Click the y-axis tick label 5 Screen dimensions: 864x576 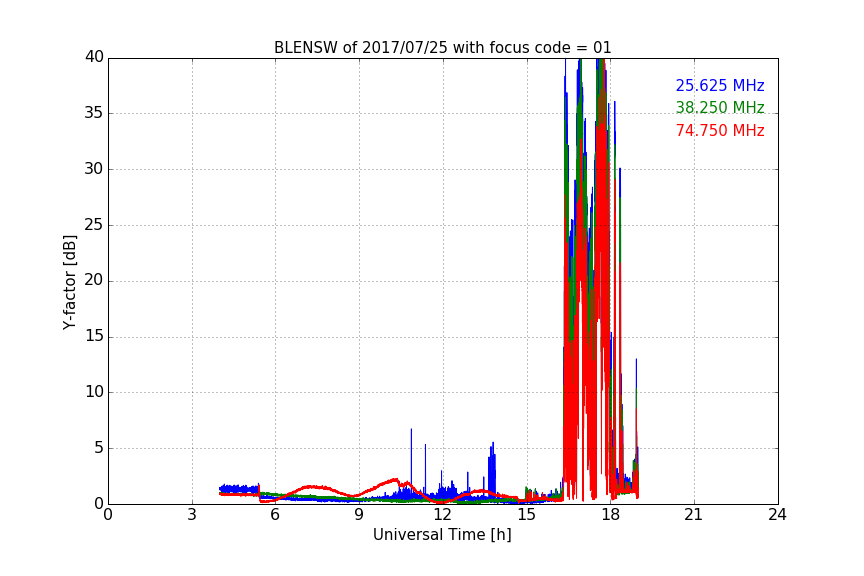pos(99,448)
